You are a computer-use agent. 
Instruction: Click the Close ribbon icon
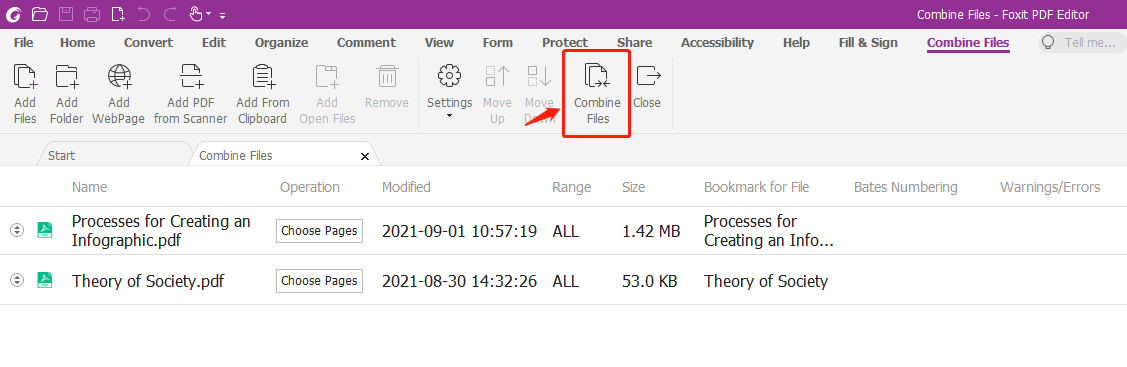point(648,75)
